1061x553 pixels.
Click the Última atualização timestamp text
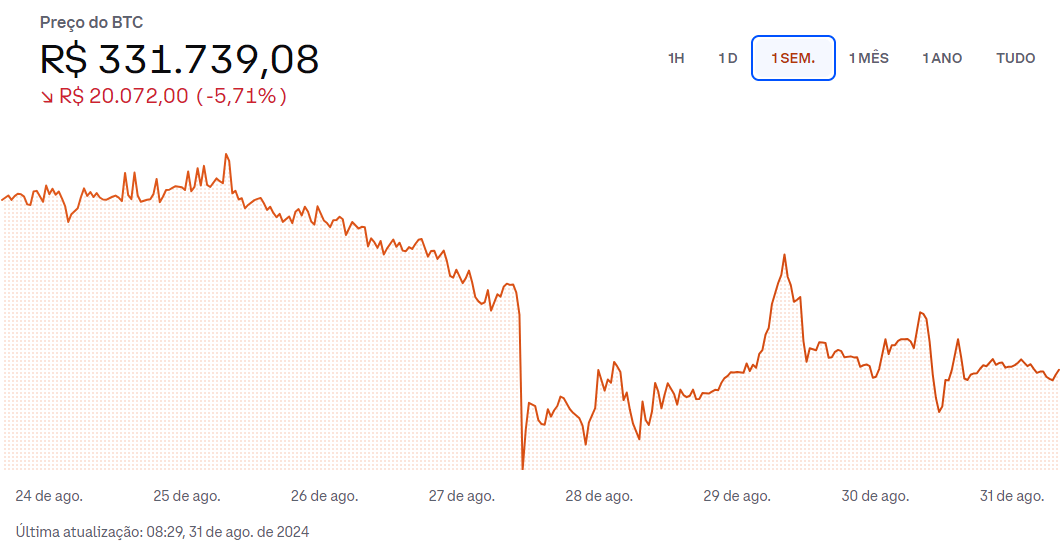pyautogui.click(x=162, y=532)
